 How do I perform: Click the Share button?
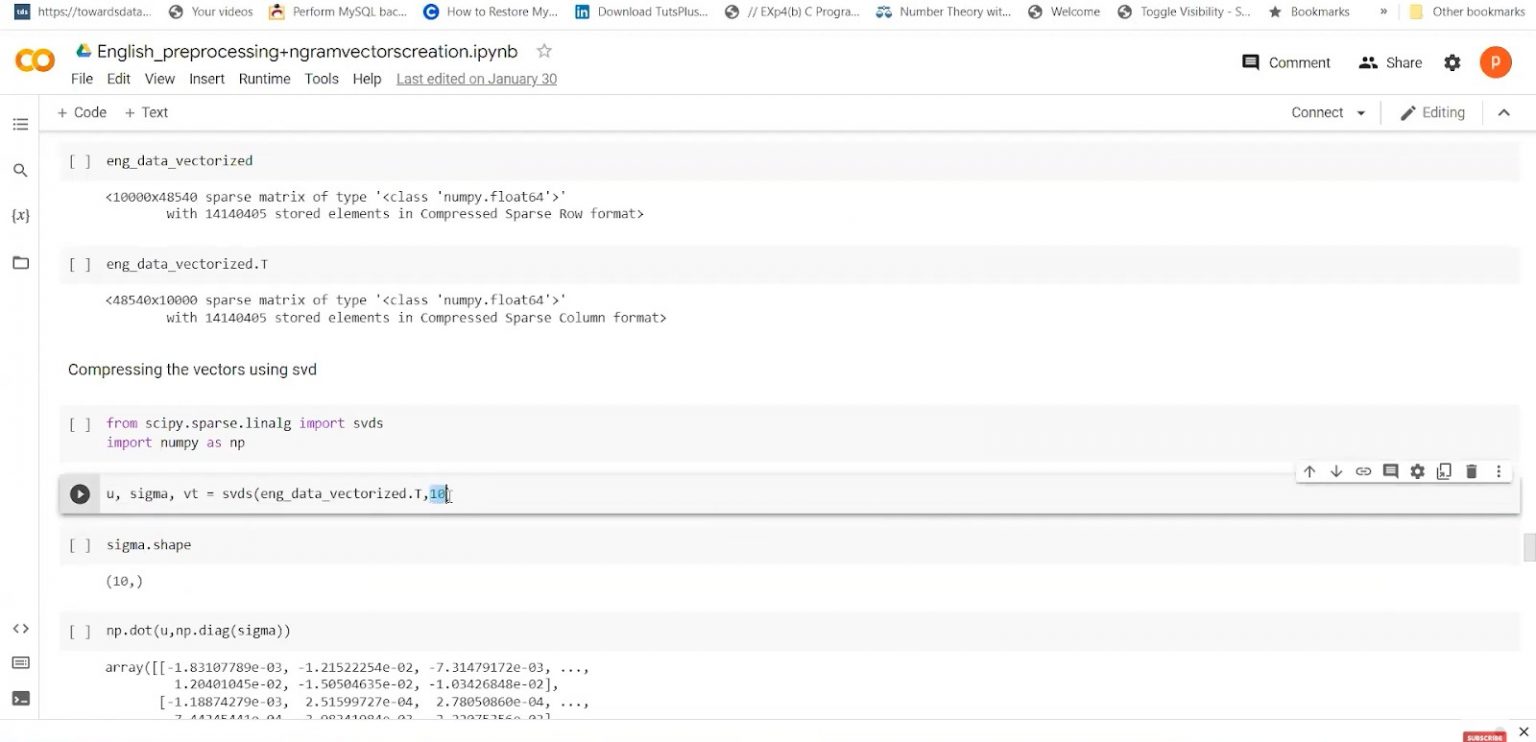[1390, 62]
